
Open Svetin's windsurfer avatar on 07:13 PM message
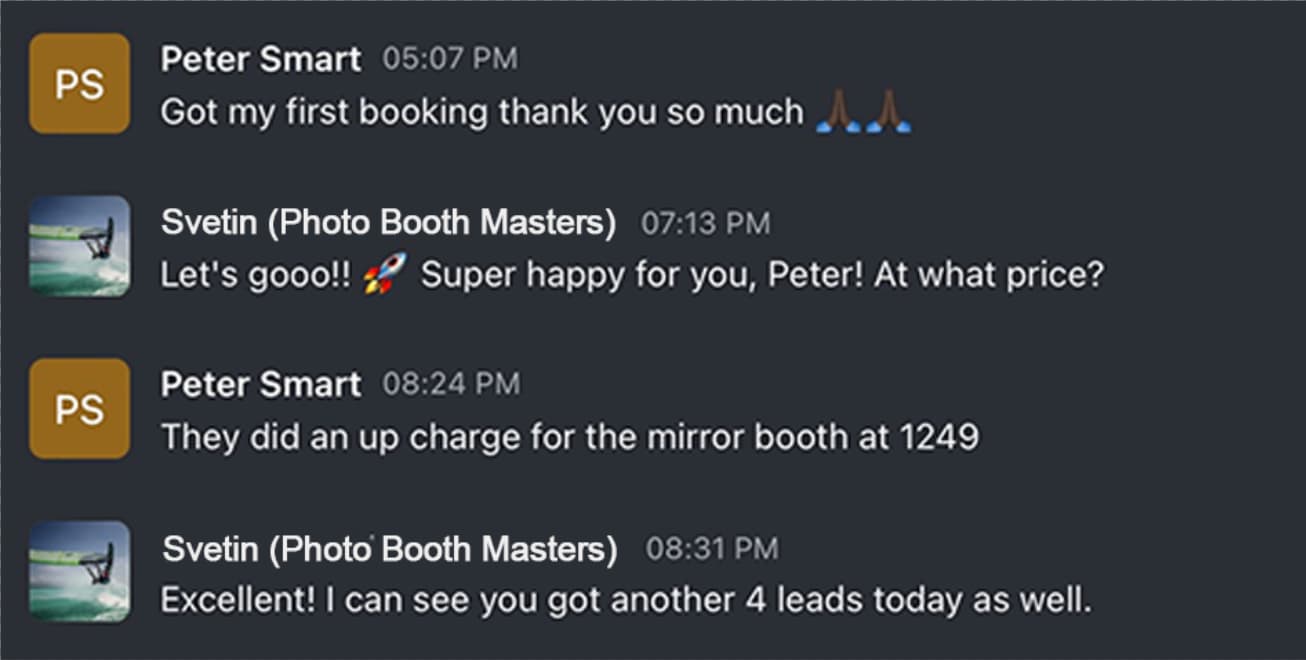[x=79, y=246]
